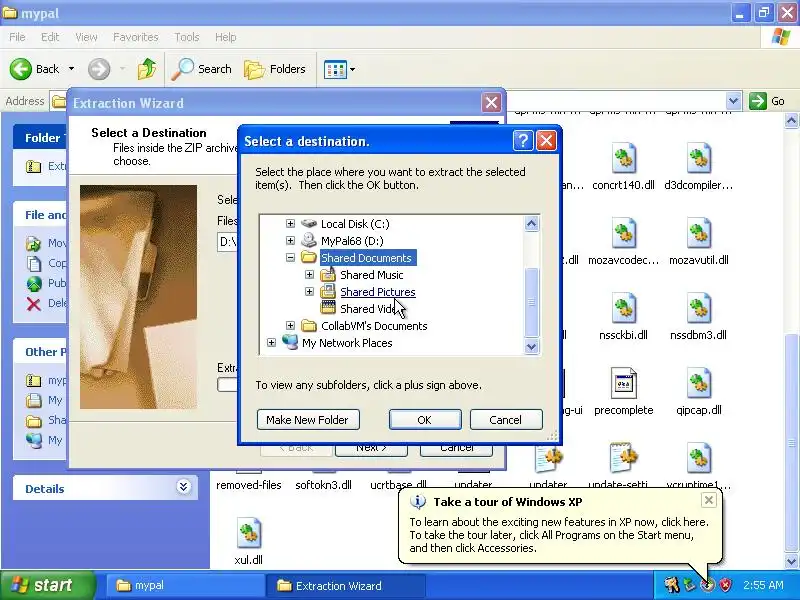The image size is (800, 600).
Task: Select the Shared Documents folder icon
Action: [x=309, y=257]
